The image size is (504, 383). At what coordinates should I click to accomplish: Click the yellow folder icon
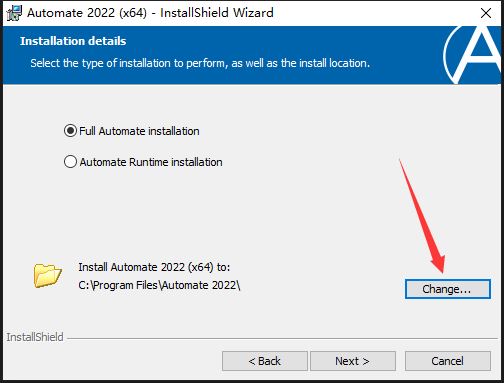47,275
